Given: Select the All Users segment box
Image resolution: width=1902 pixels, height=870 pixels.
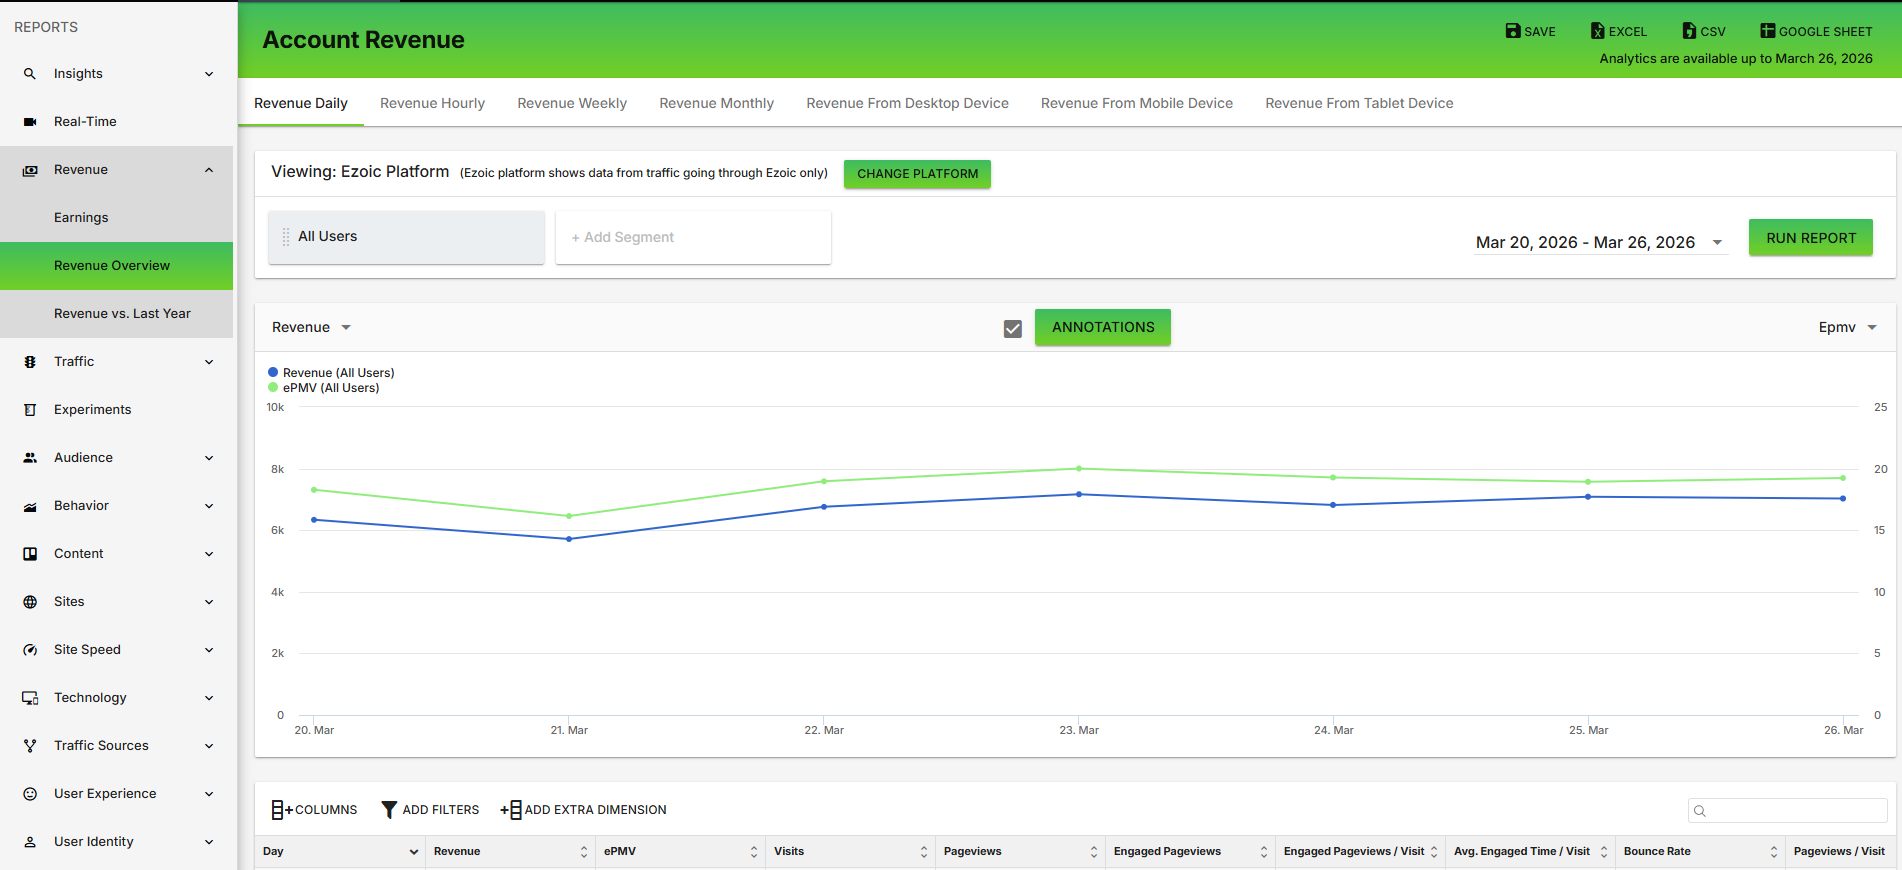Looking at the screenshot, I should (406, 237).
